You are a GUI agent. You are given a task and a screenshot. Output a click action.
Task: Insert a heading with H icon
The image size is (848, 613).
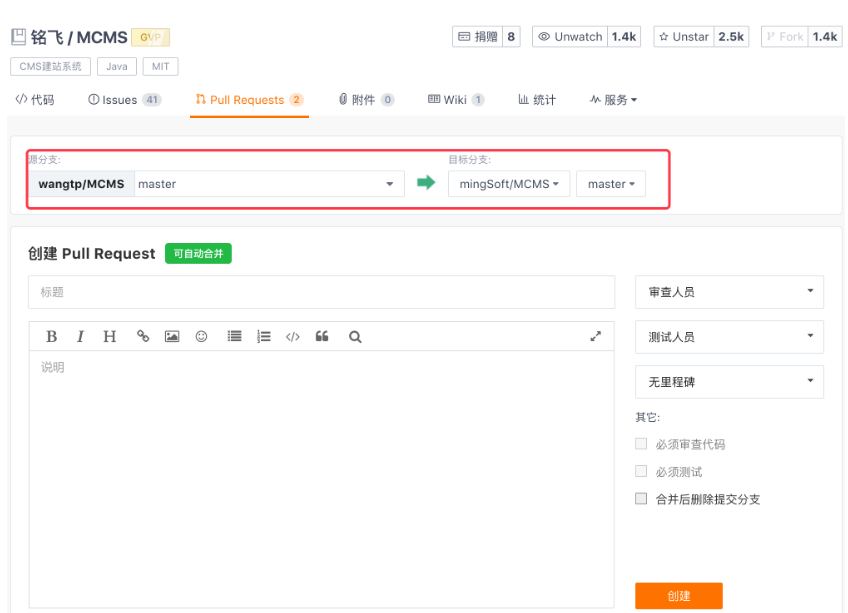coord(110,337)
